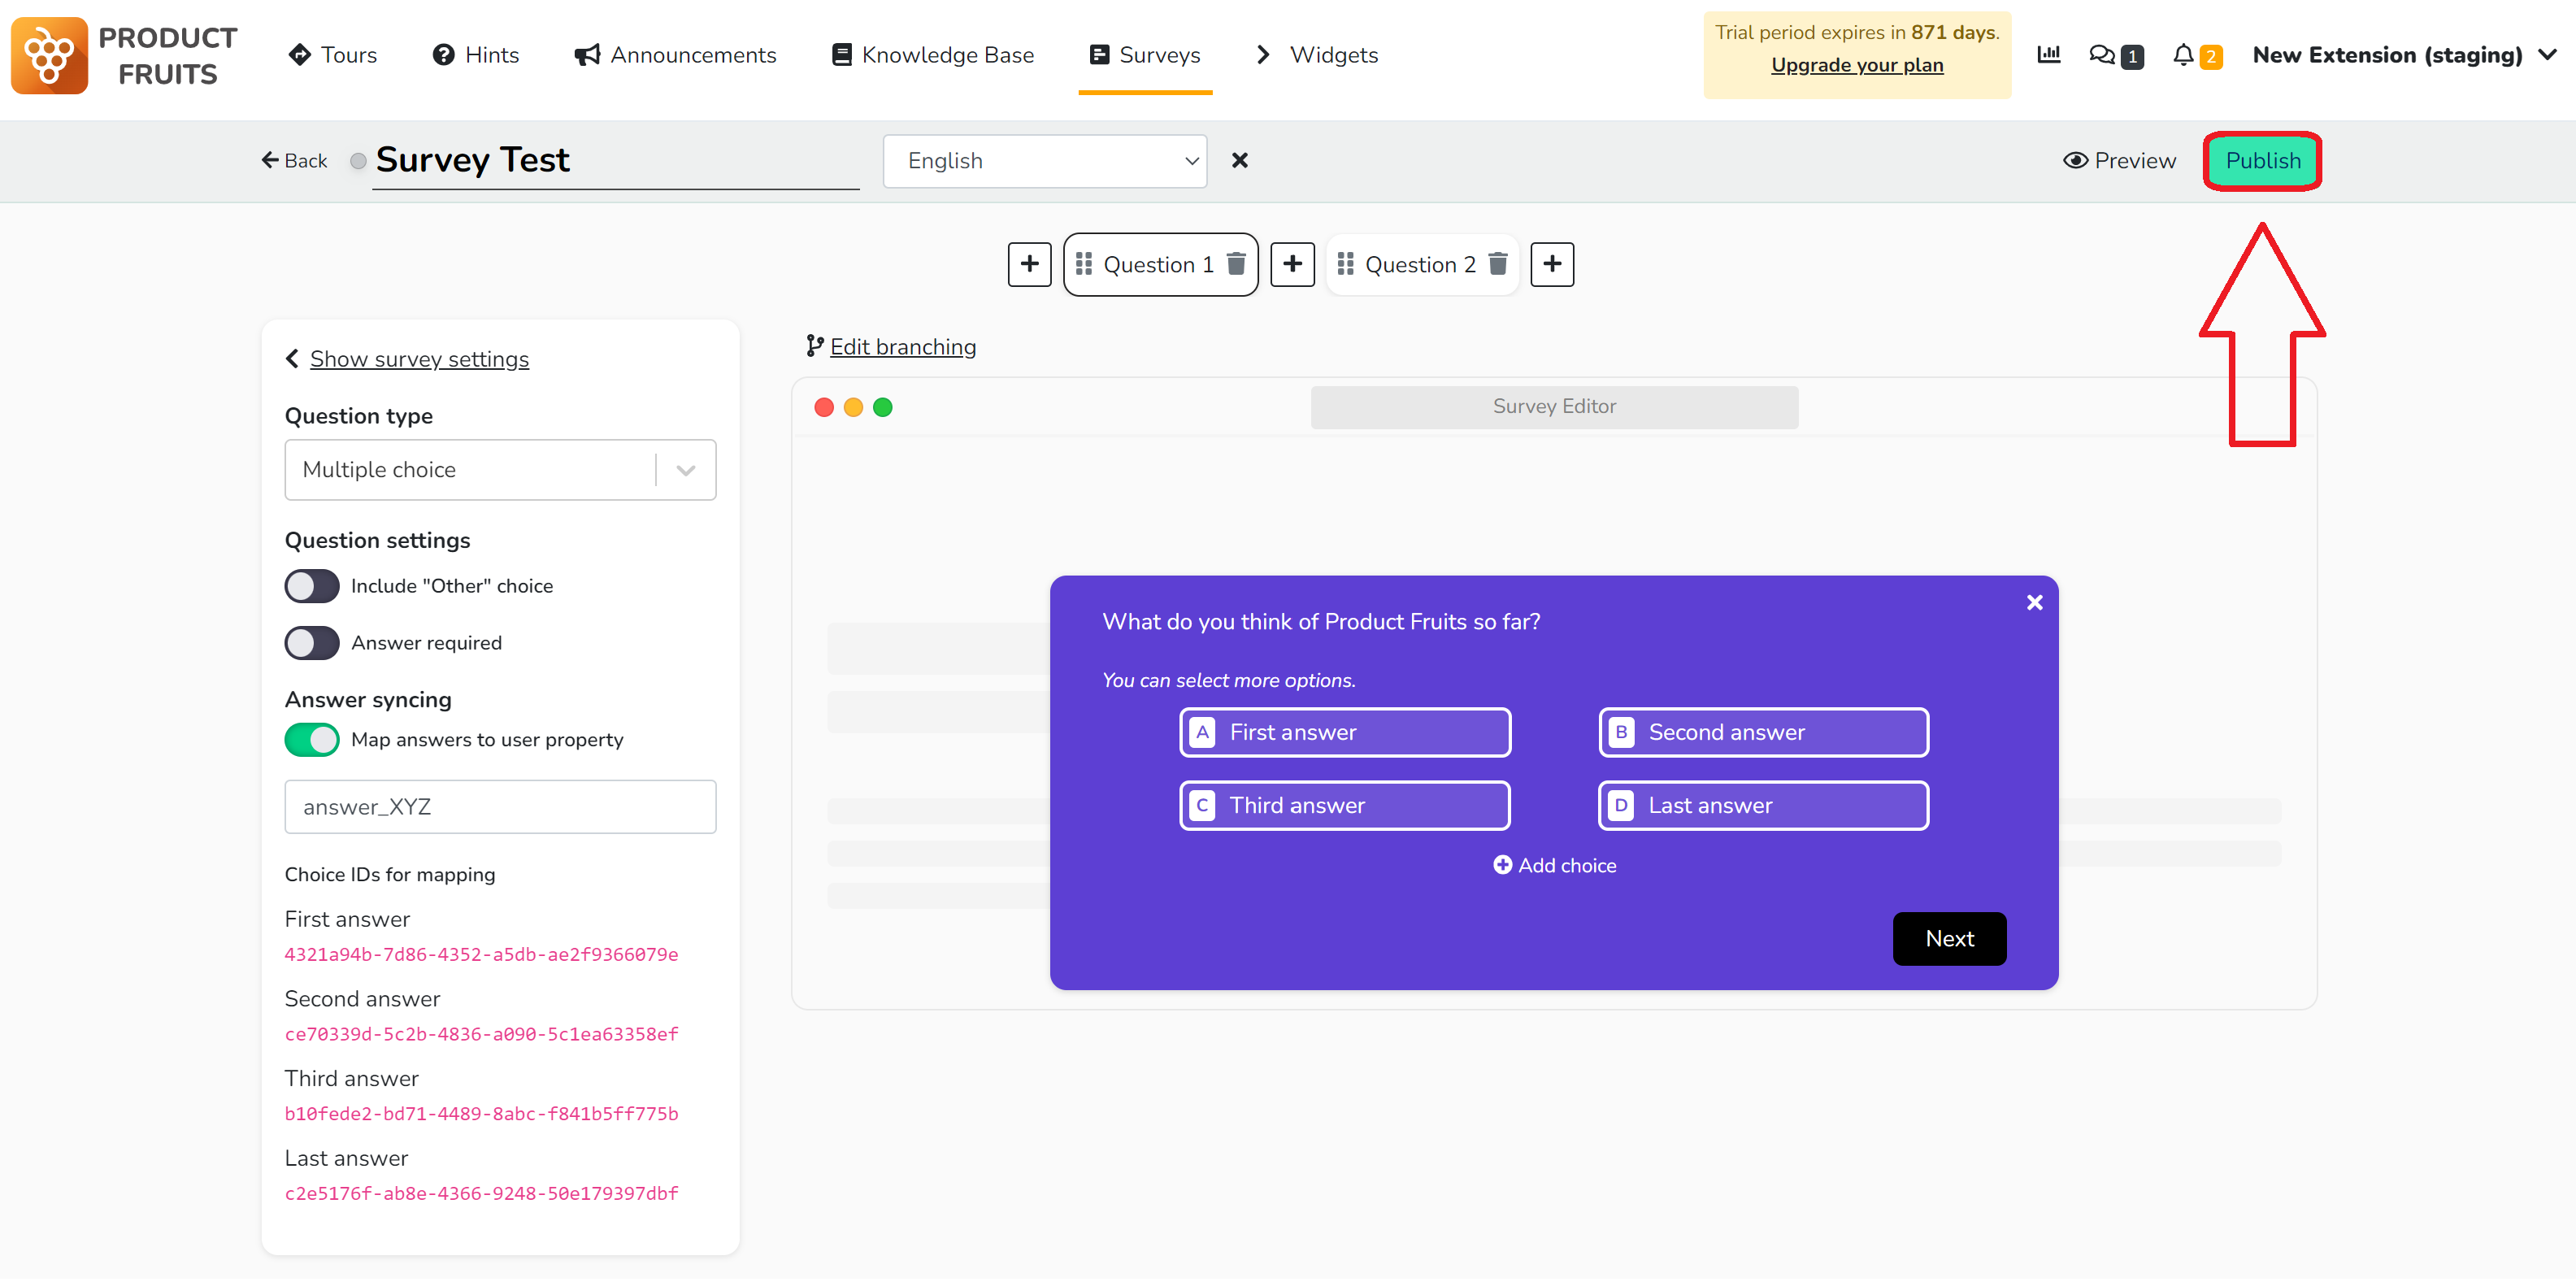Clear the language selection with the X
Viewport: 2576px width, 1282px height.
coord(1239,161)
